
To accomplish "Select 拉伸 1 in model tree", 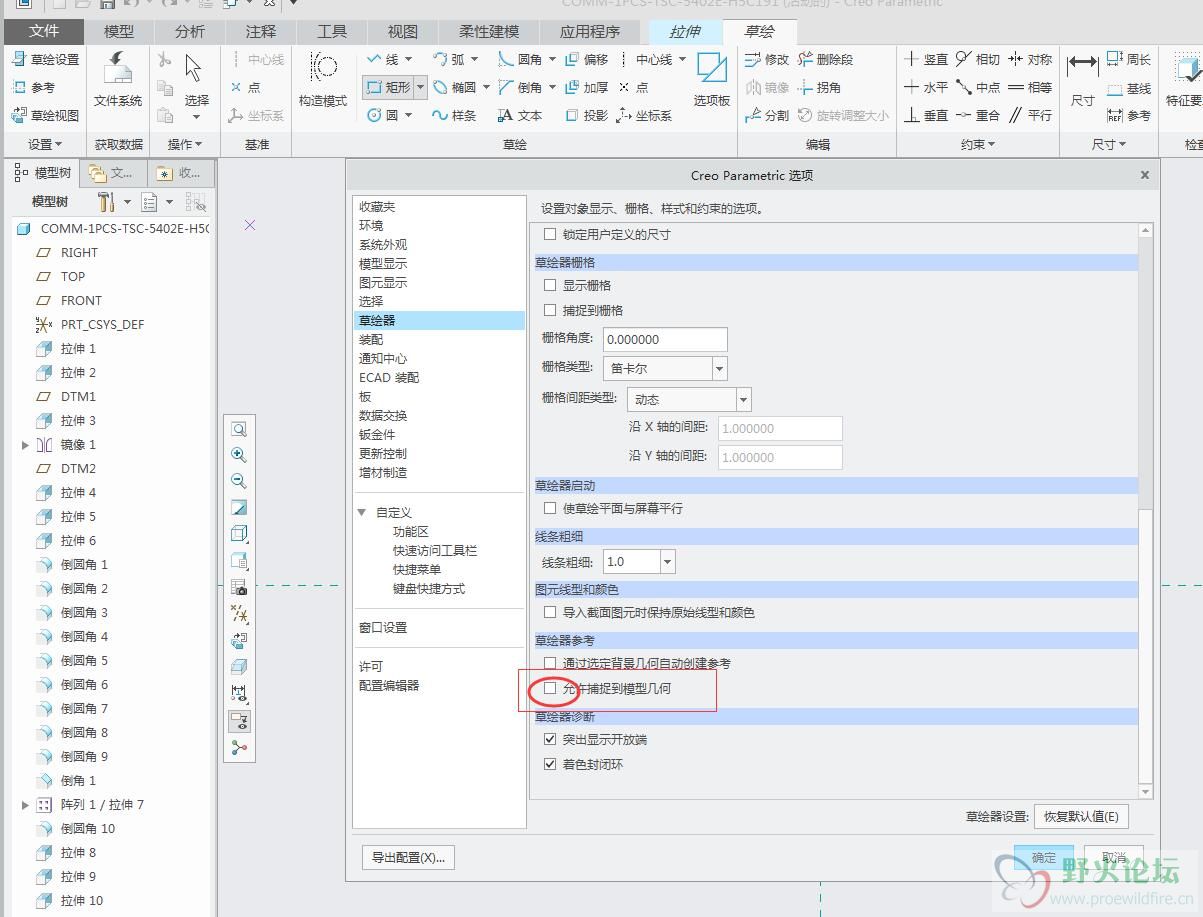I will 78,349.
